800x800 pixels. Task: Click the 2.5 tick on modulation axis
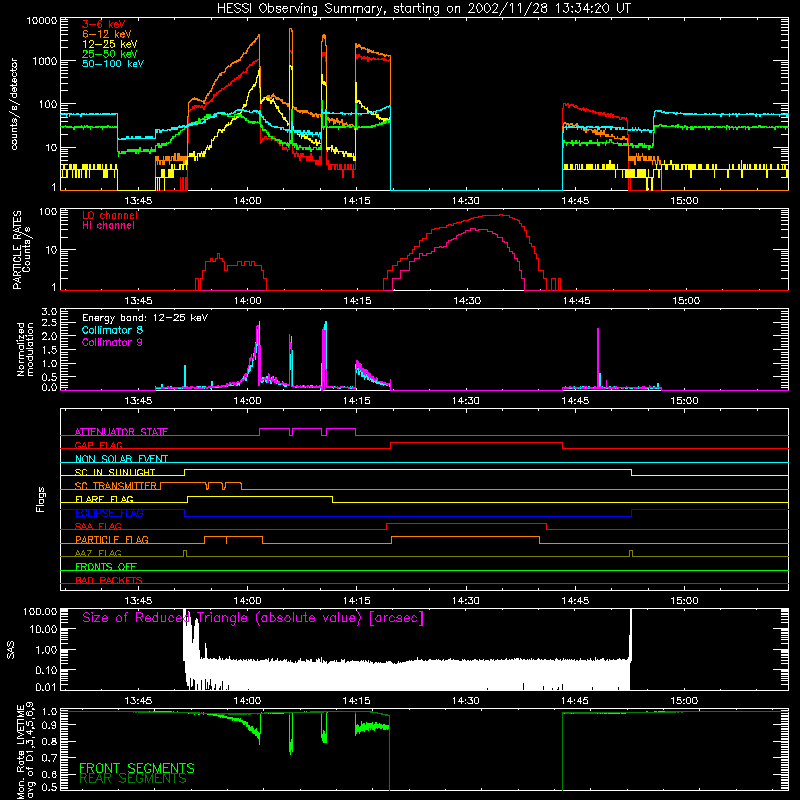coord(49,323)
